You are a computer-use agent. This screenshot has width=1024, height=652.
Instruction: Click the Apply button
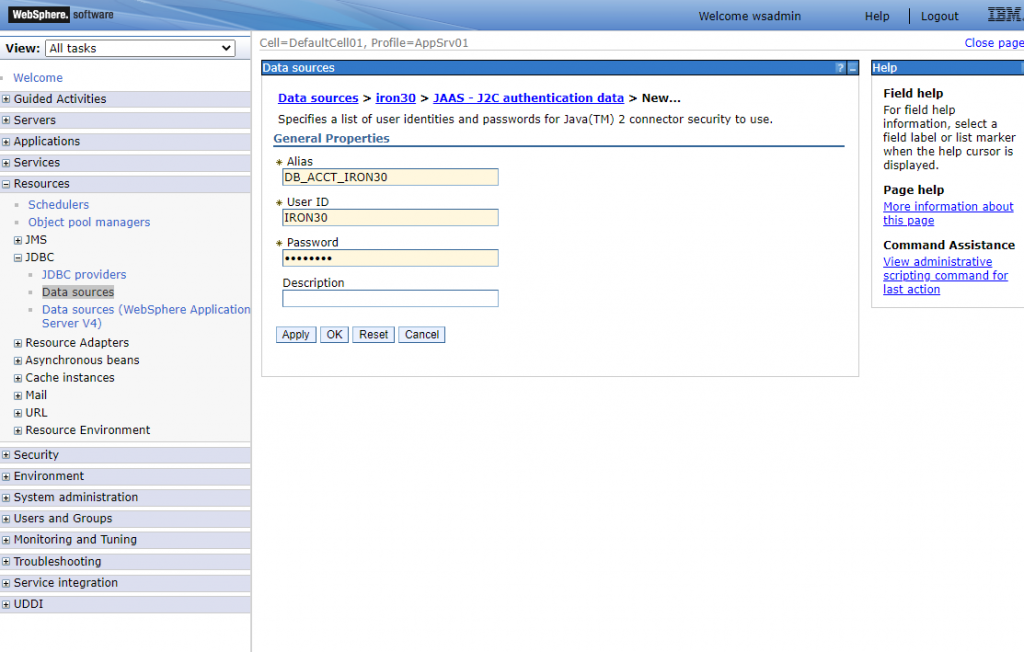(296, 334)
